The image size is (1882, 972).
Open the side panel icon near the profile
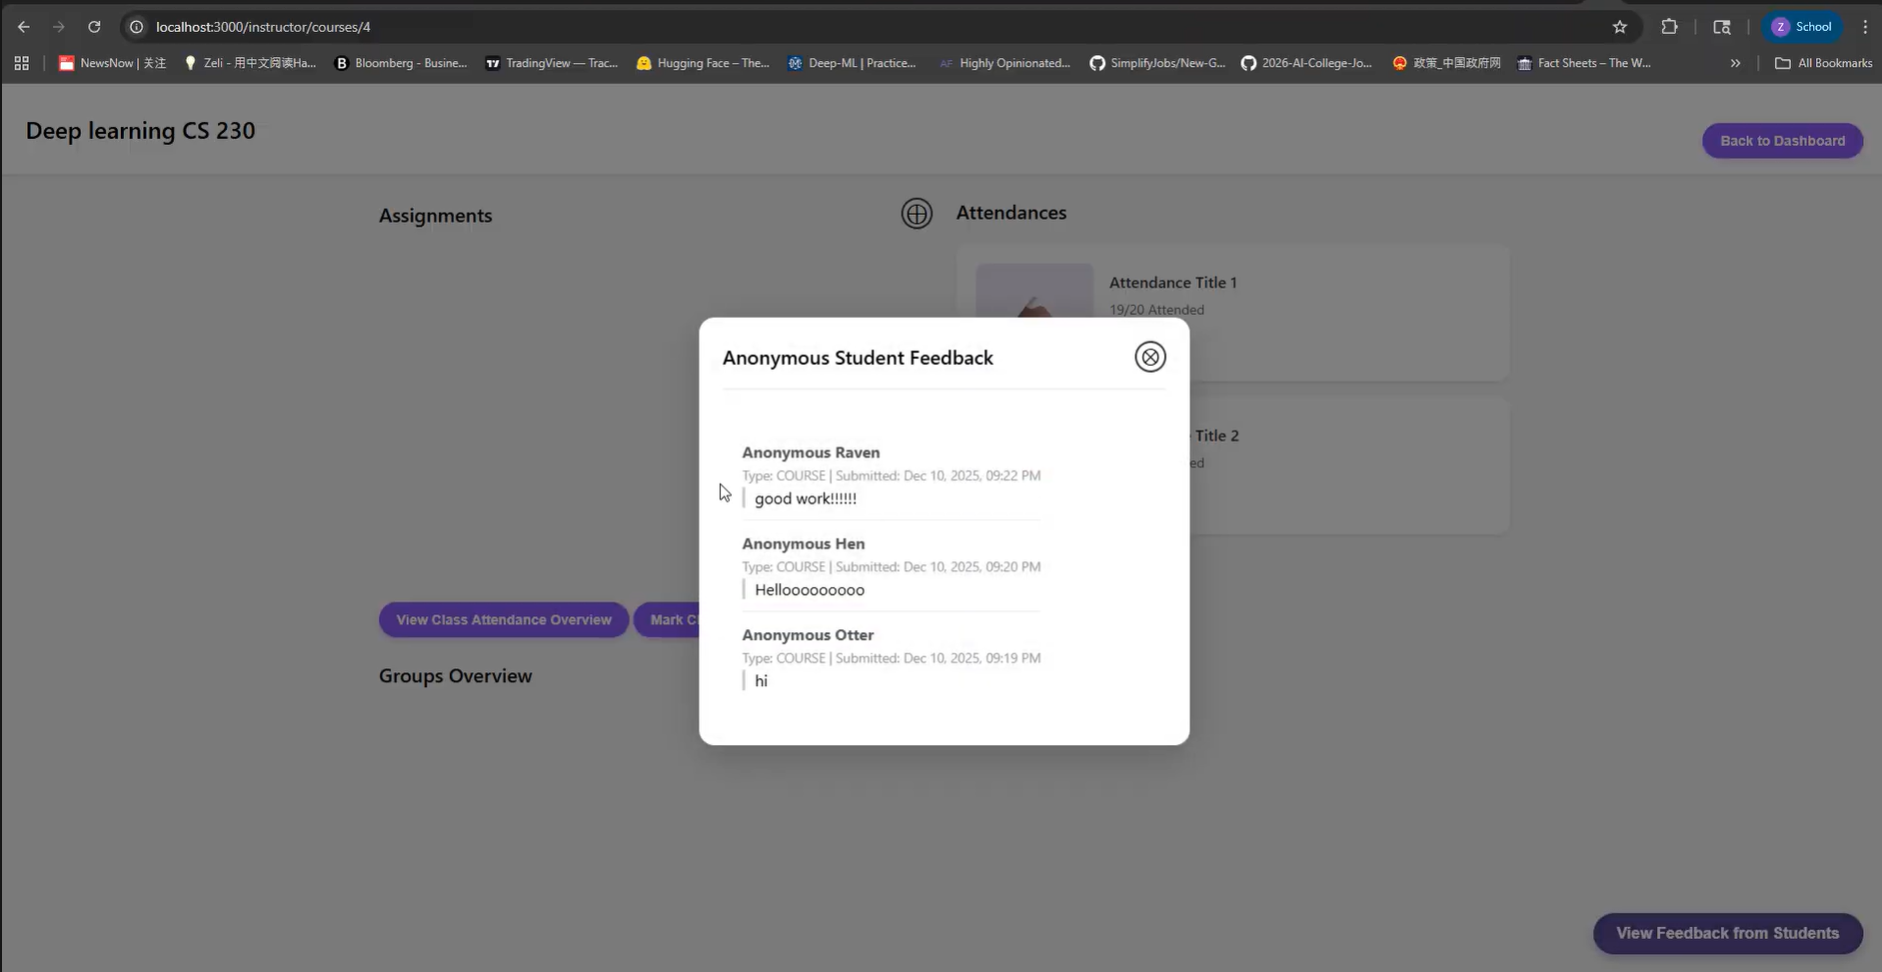tap(1722, 27)
